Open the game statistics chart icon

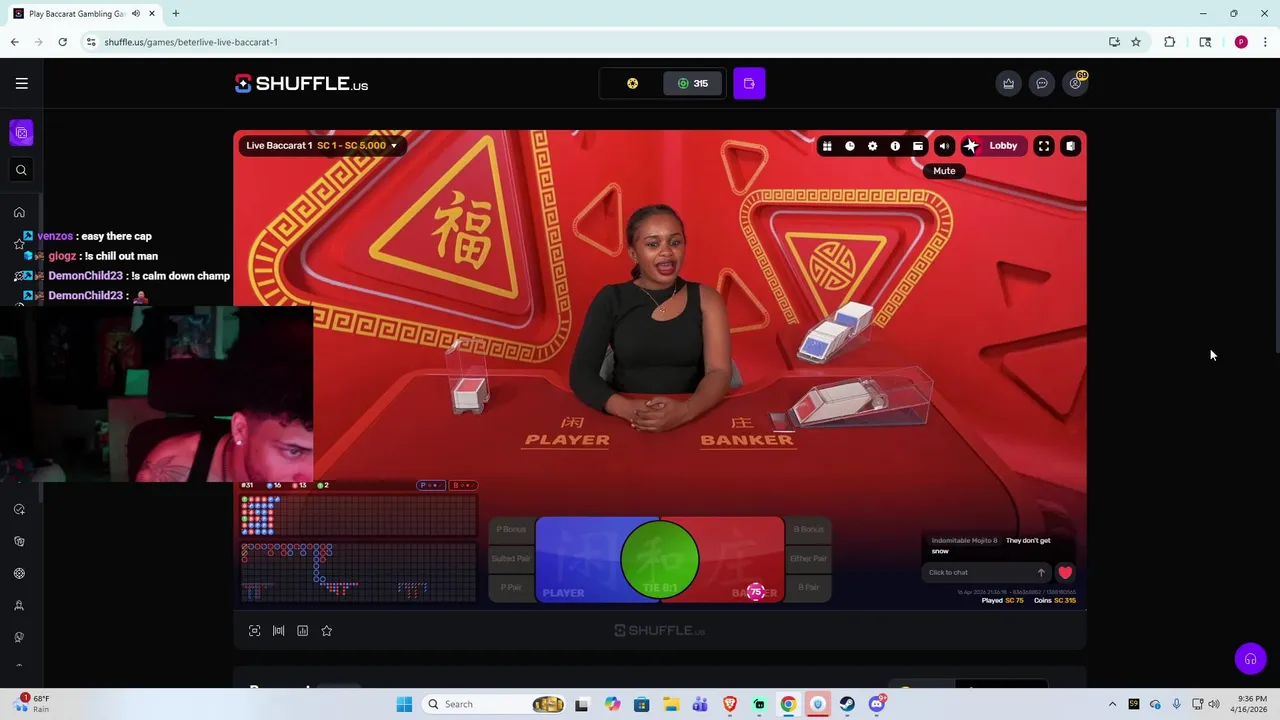(x=302, y=631)
